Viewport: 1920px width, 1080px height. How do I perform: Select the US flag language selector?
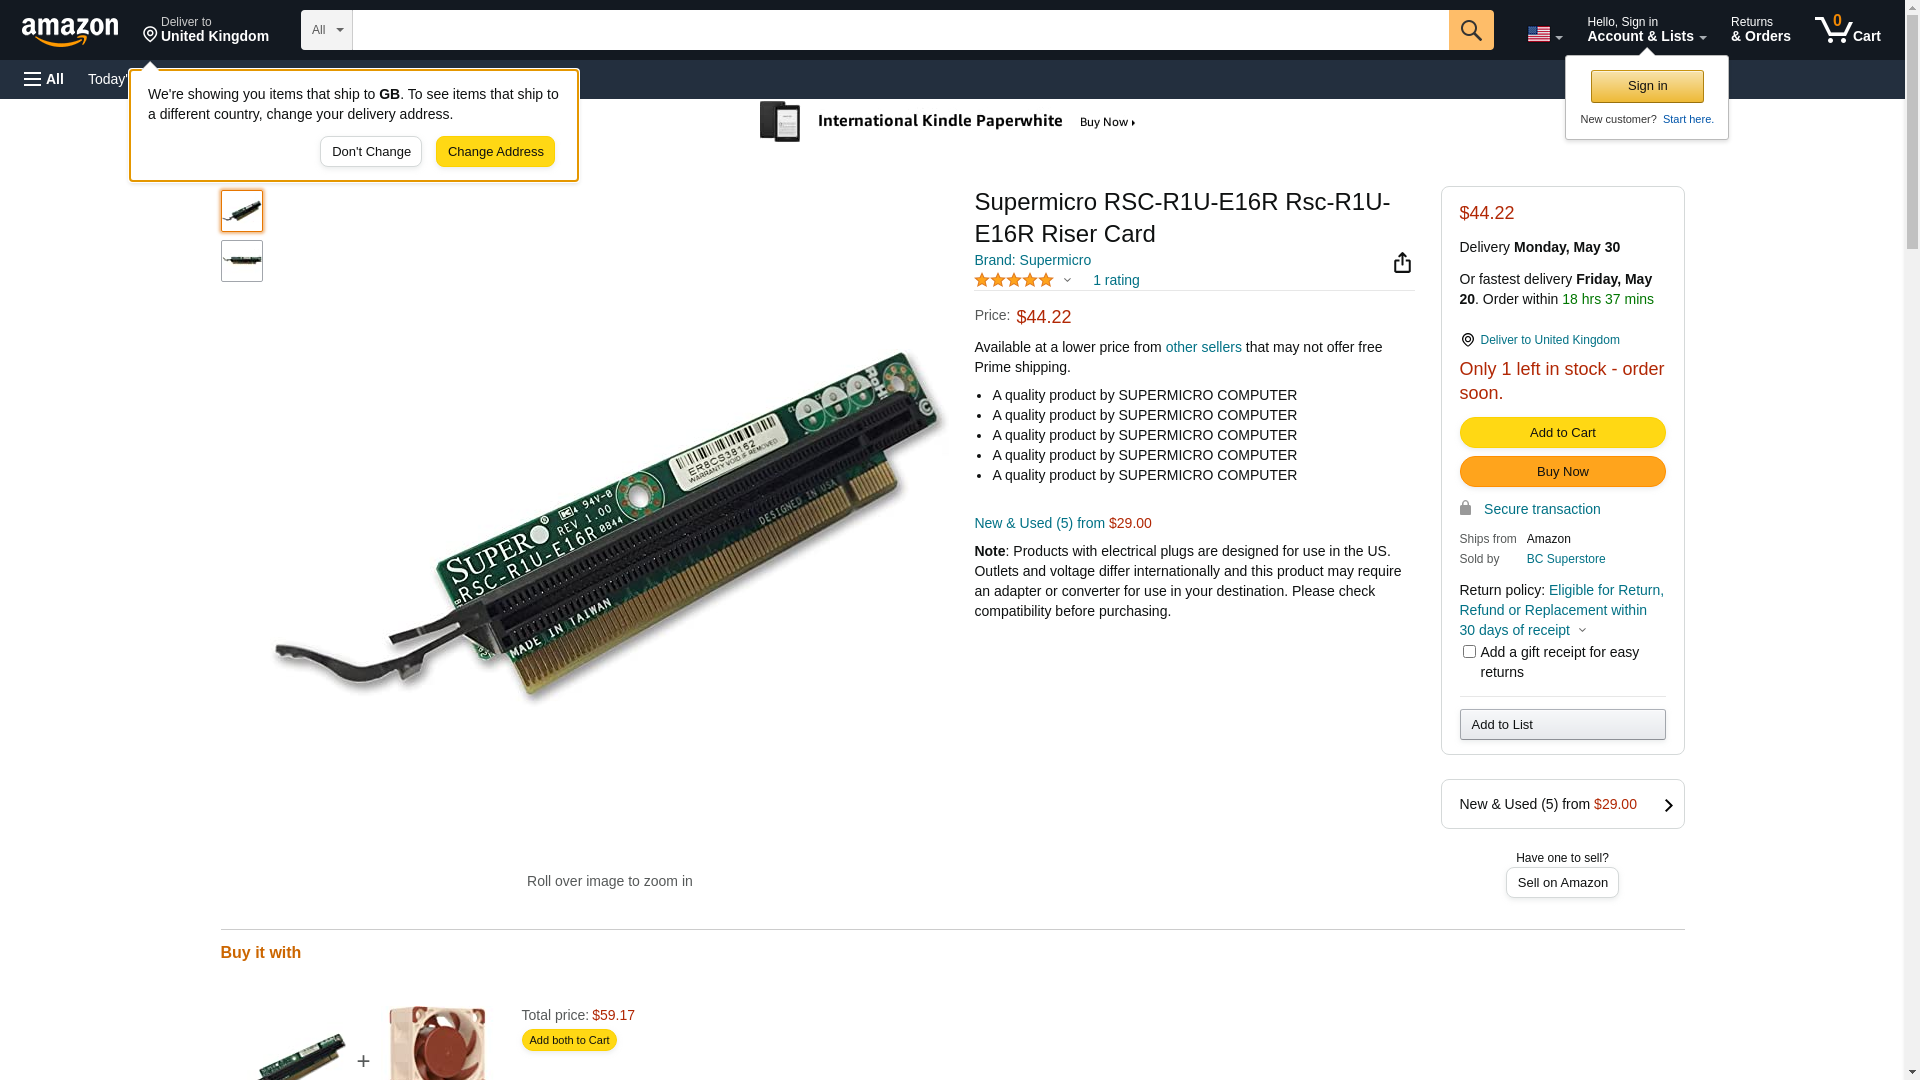click(x=1544, y=34)
